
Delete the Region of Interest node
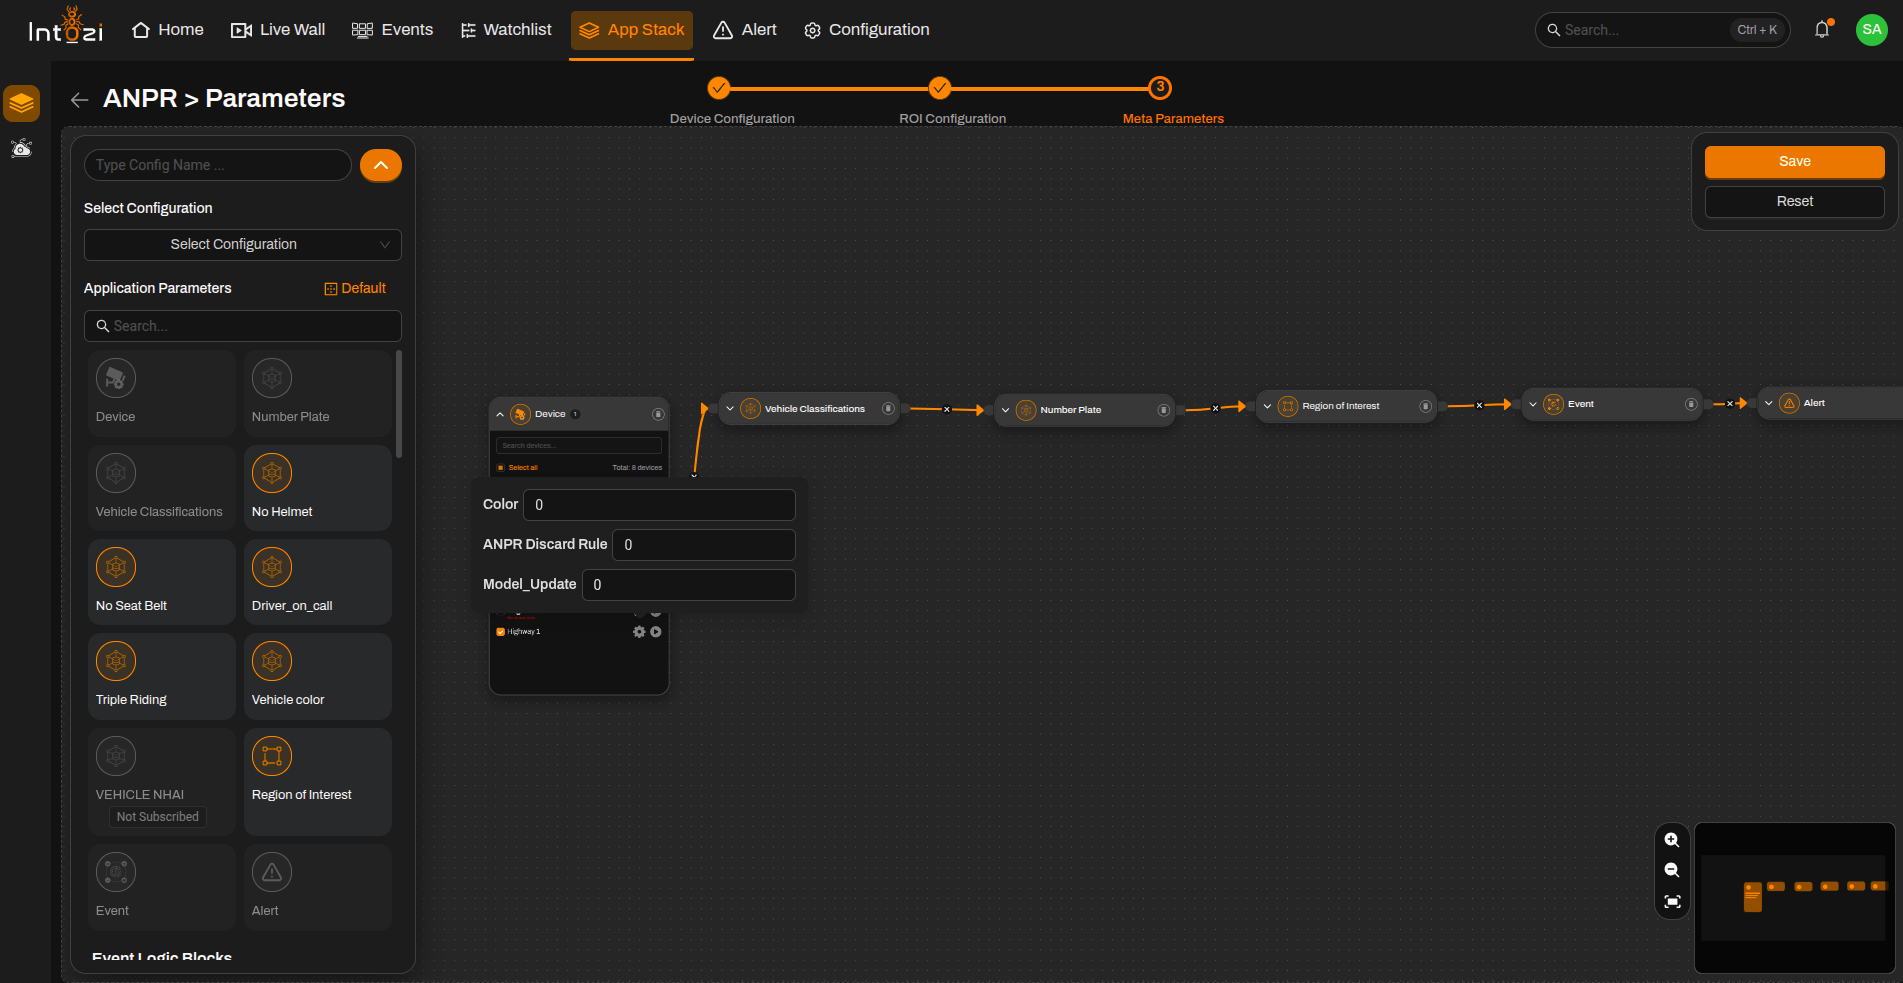1425,406
